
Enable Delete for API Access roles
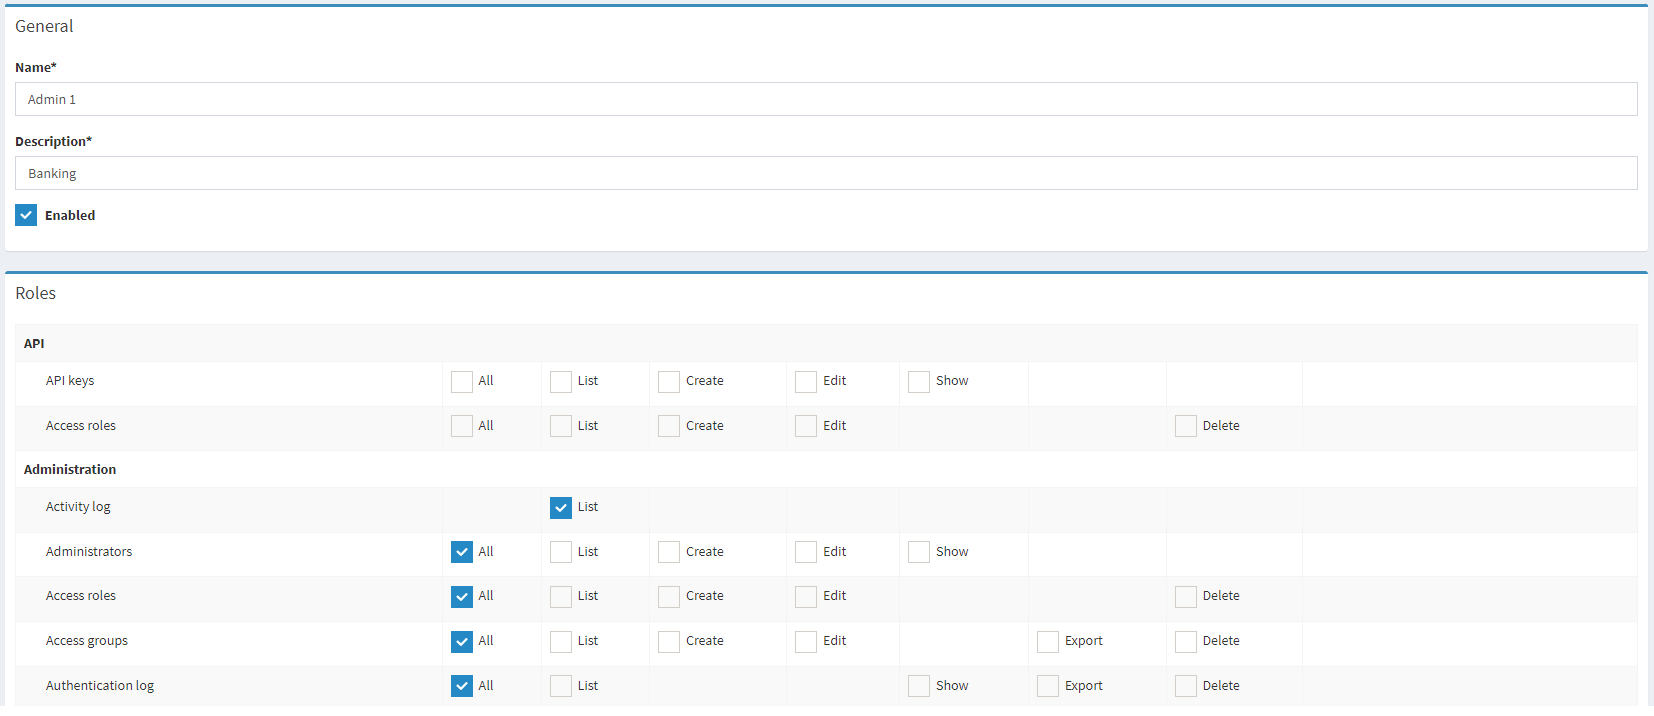pos(1186,426)
